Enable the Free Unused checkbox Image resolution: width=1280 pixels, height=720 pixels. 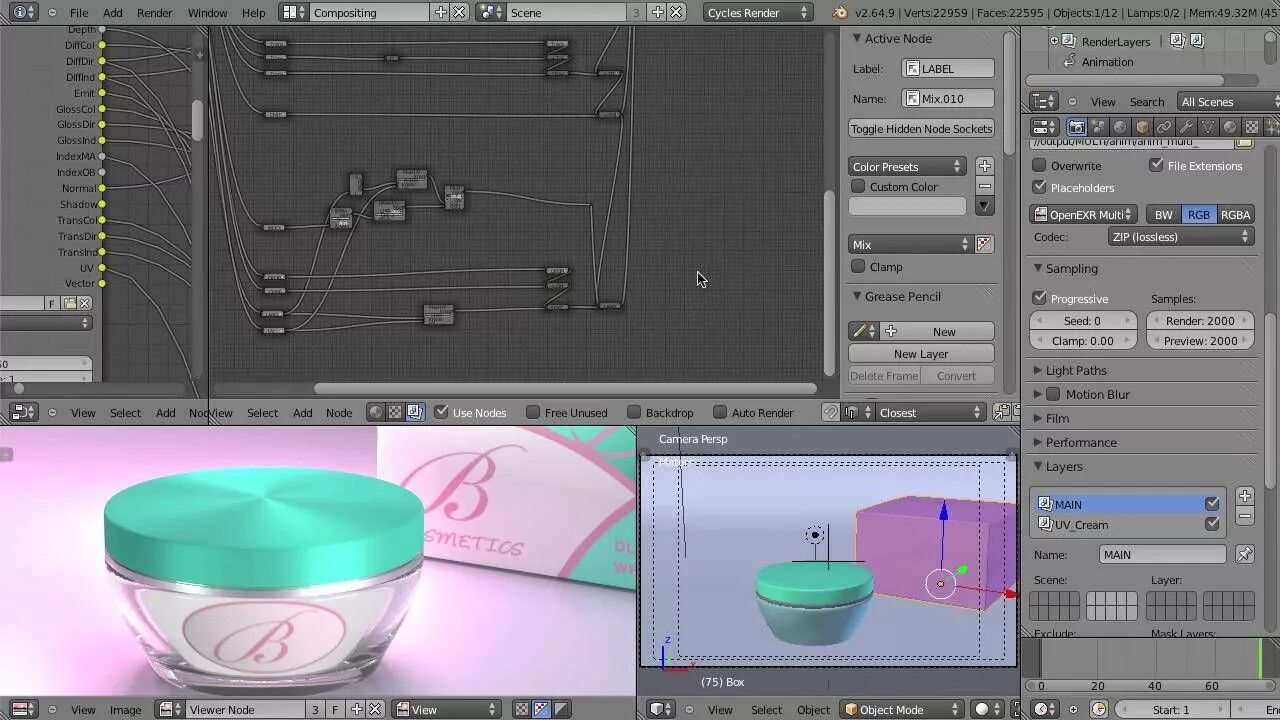534,412
